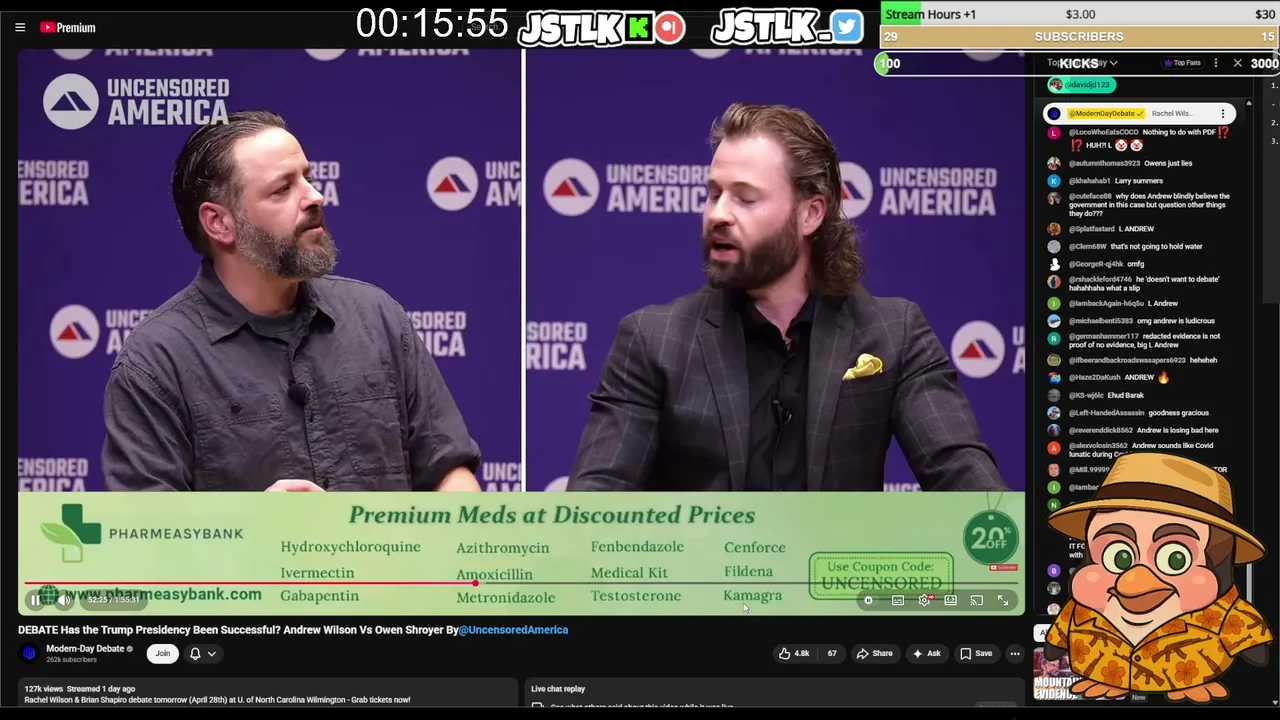
Task: Click the Ask button
Action: tap(925, 653)
